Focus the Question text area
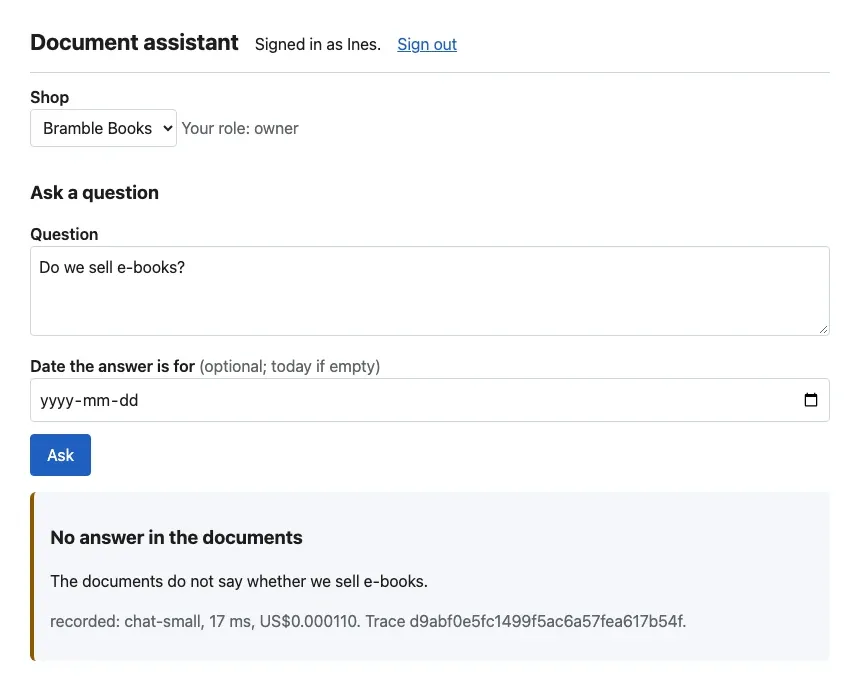The image size is (860, 690). tap(429, 291)
